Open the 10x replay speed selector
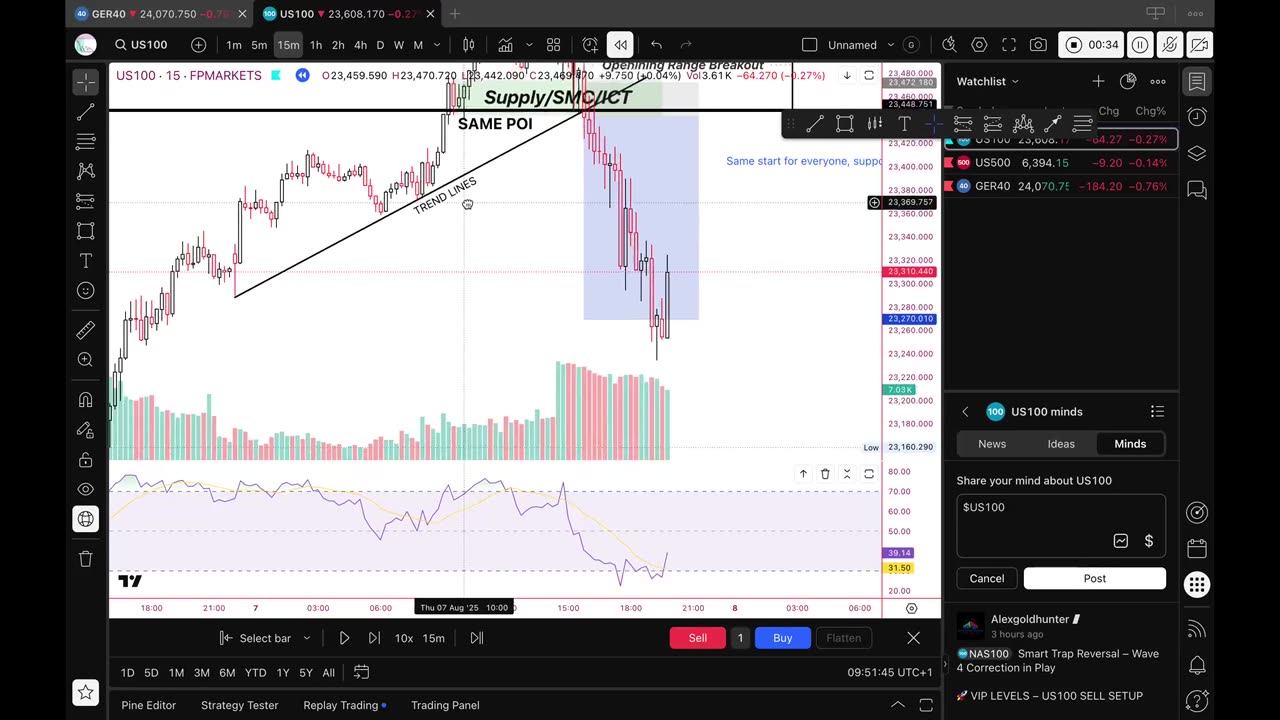This screenshot has width=1280, height=720. (404, 638)
